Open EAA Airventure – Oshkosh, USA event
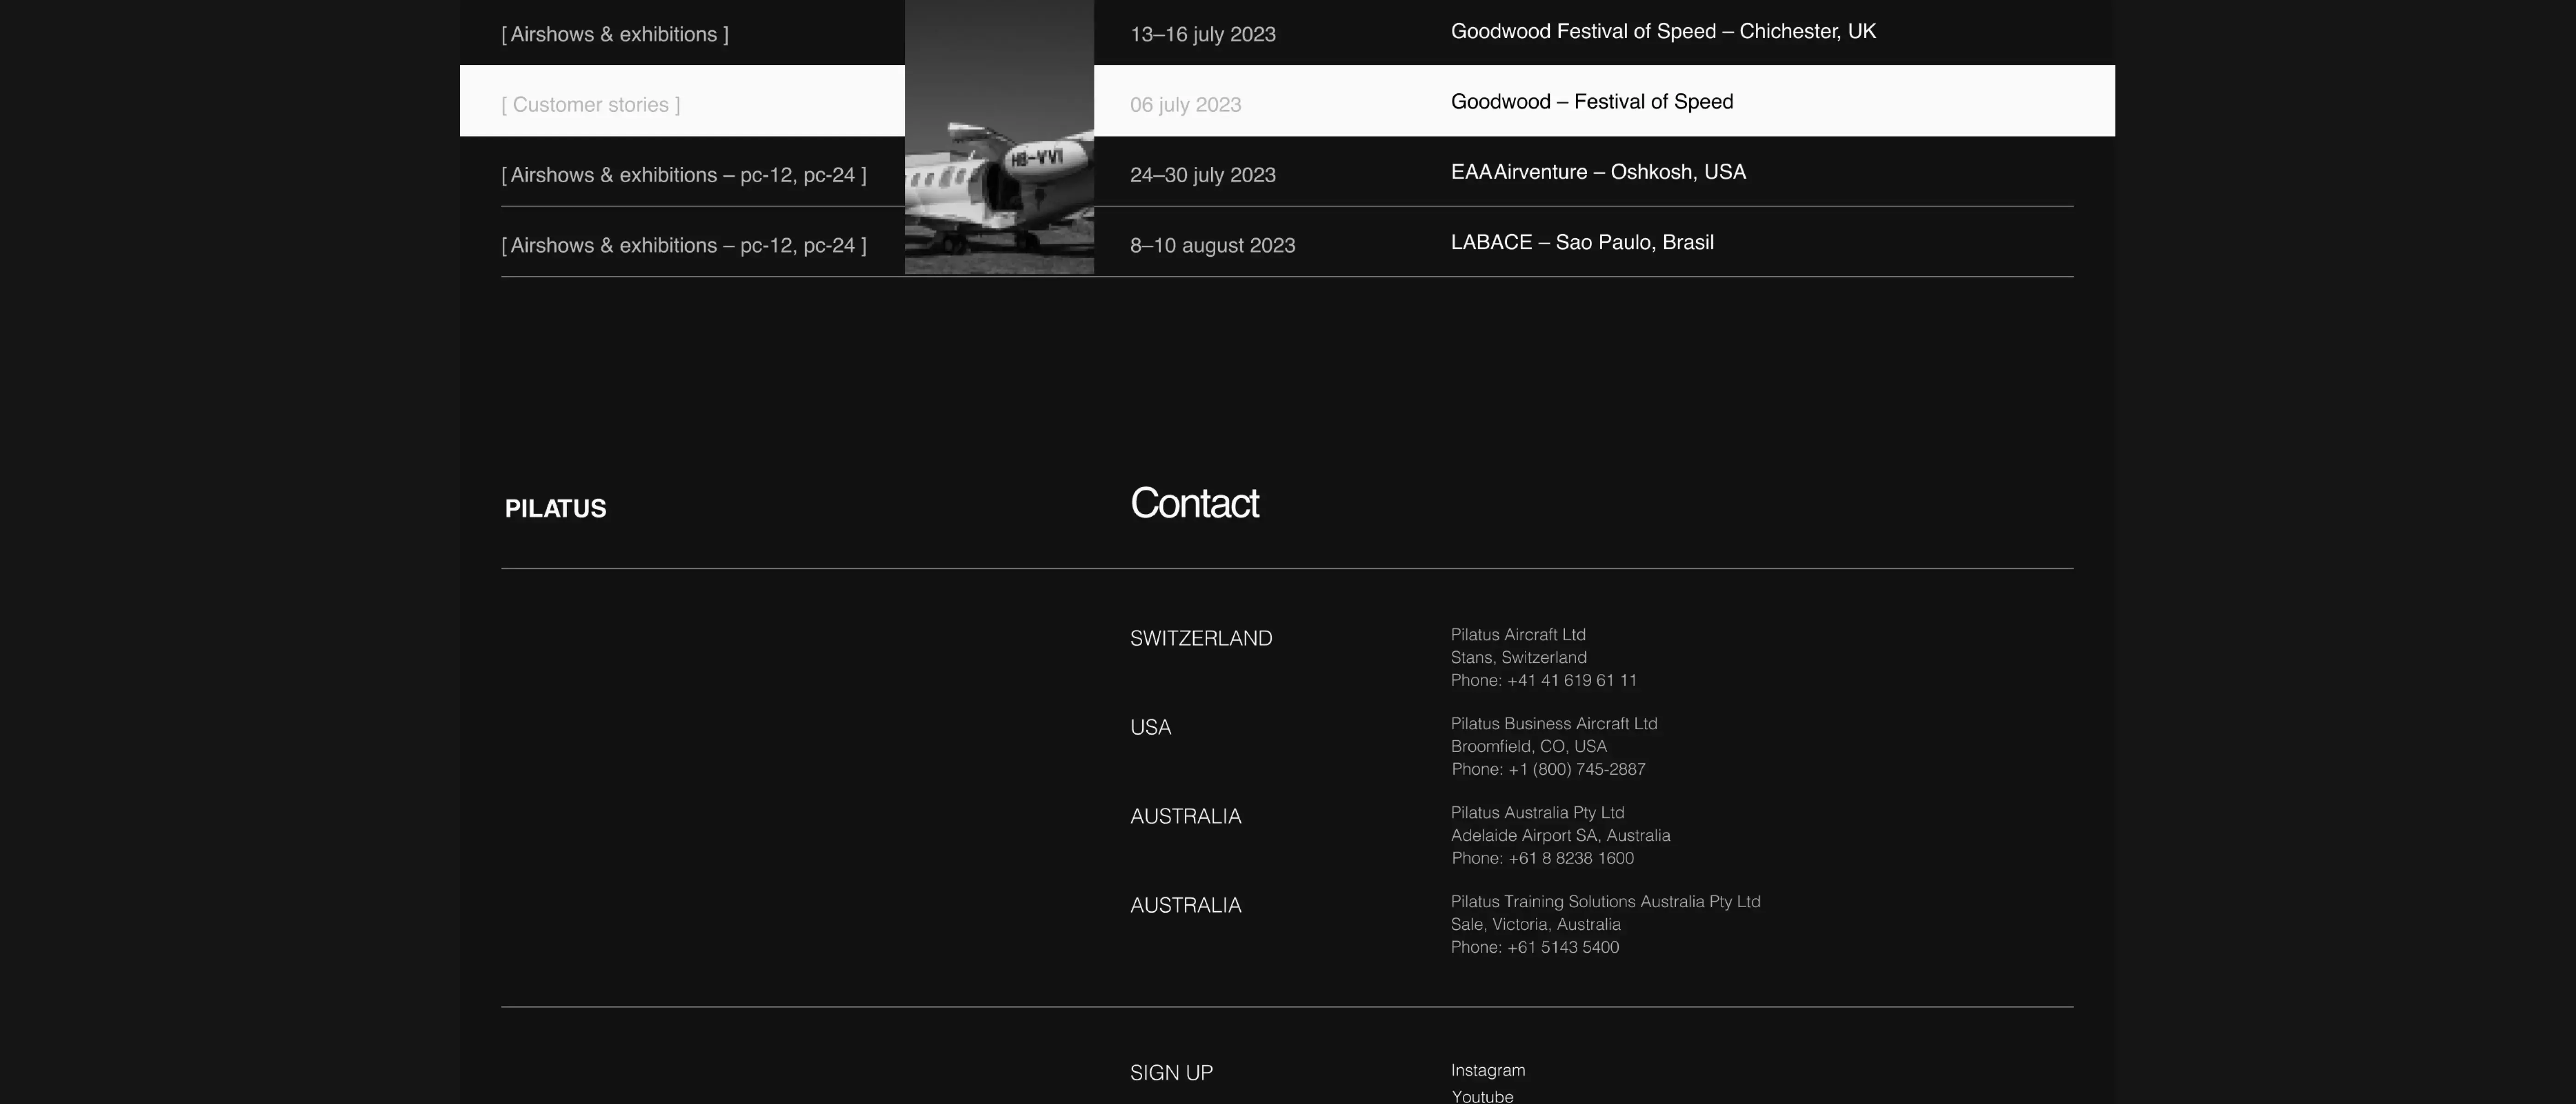Image resolution: width=2576 pixels, height=1104 pixels. 1598,172
